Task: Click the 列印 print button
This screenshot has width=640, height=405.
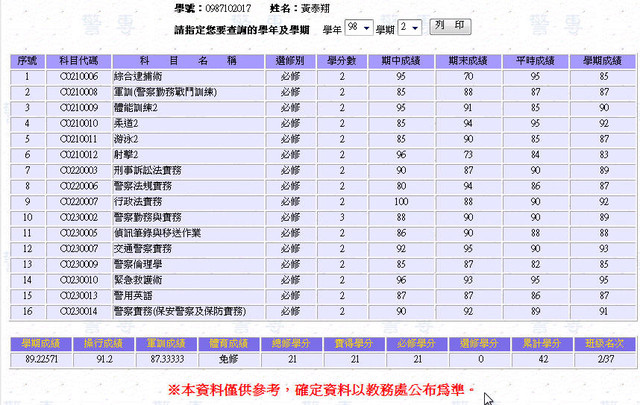Action: pos(450,27)
